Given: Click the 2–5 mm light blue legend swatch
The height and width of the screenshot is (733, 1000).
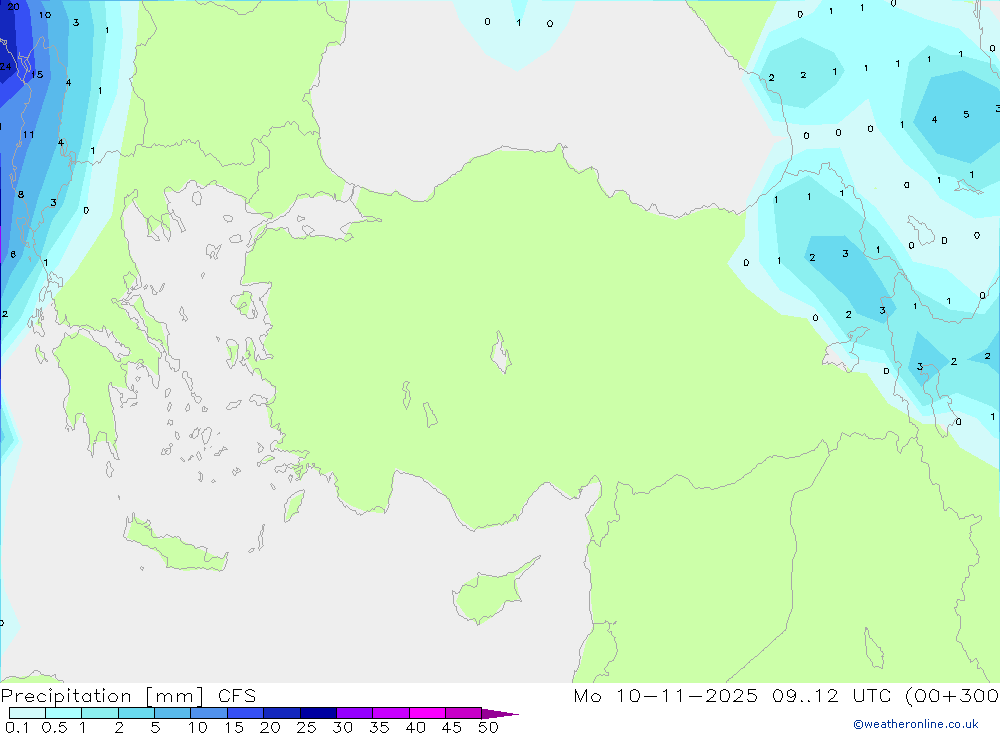Looking at the screenshot, I should 136,713.
